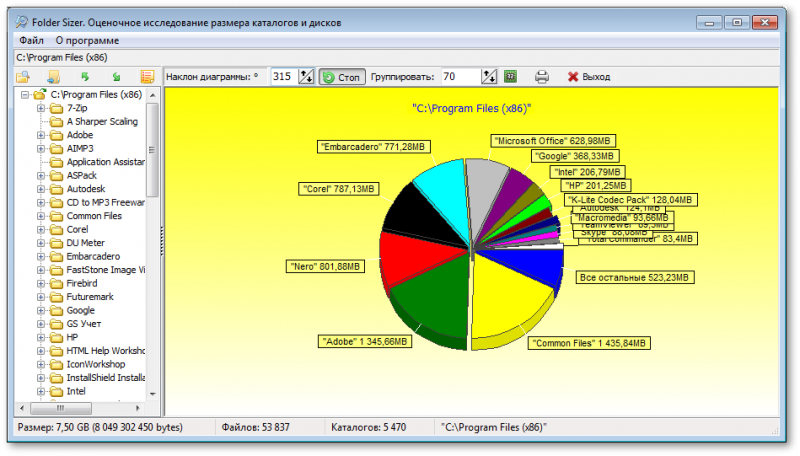This screenshot has height=456, width=800.
Task: Select CD to MP3 Freeware folder
Action: pos(106,202)
